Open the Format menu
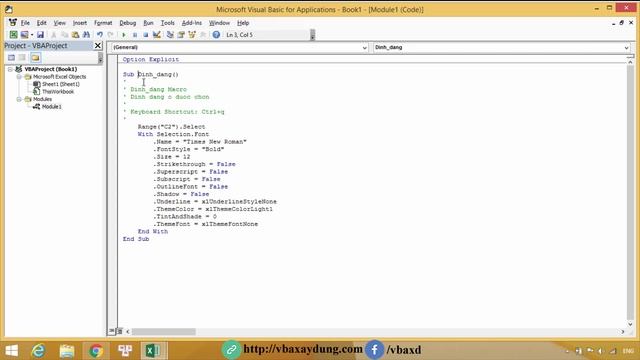 click(103, 23)
